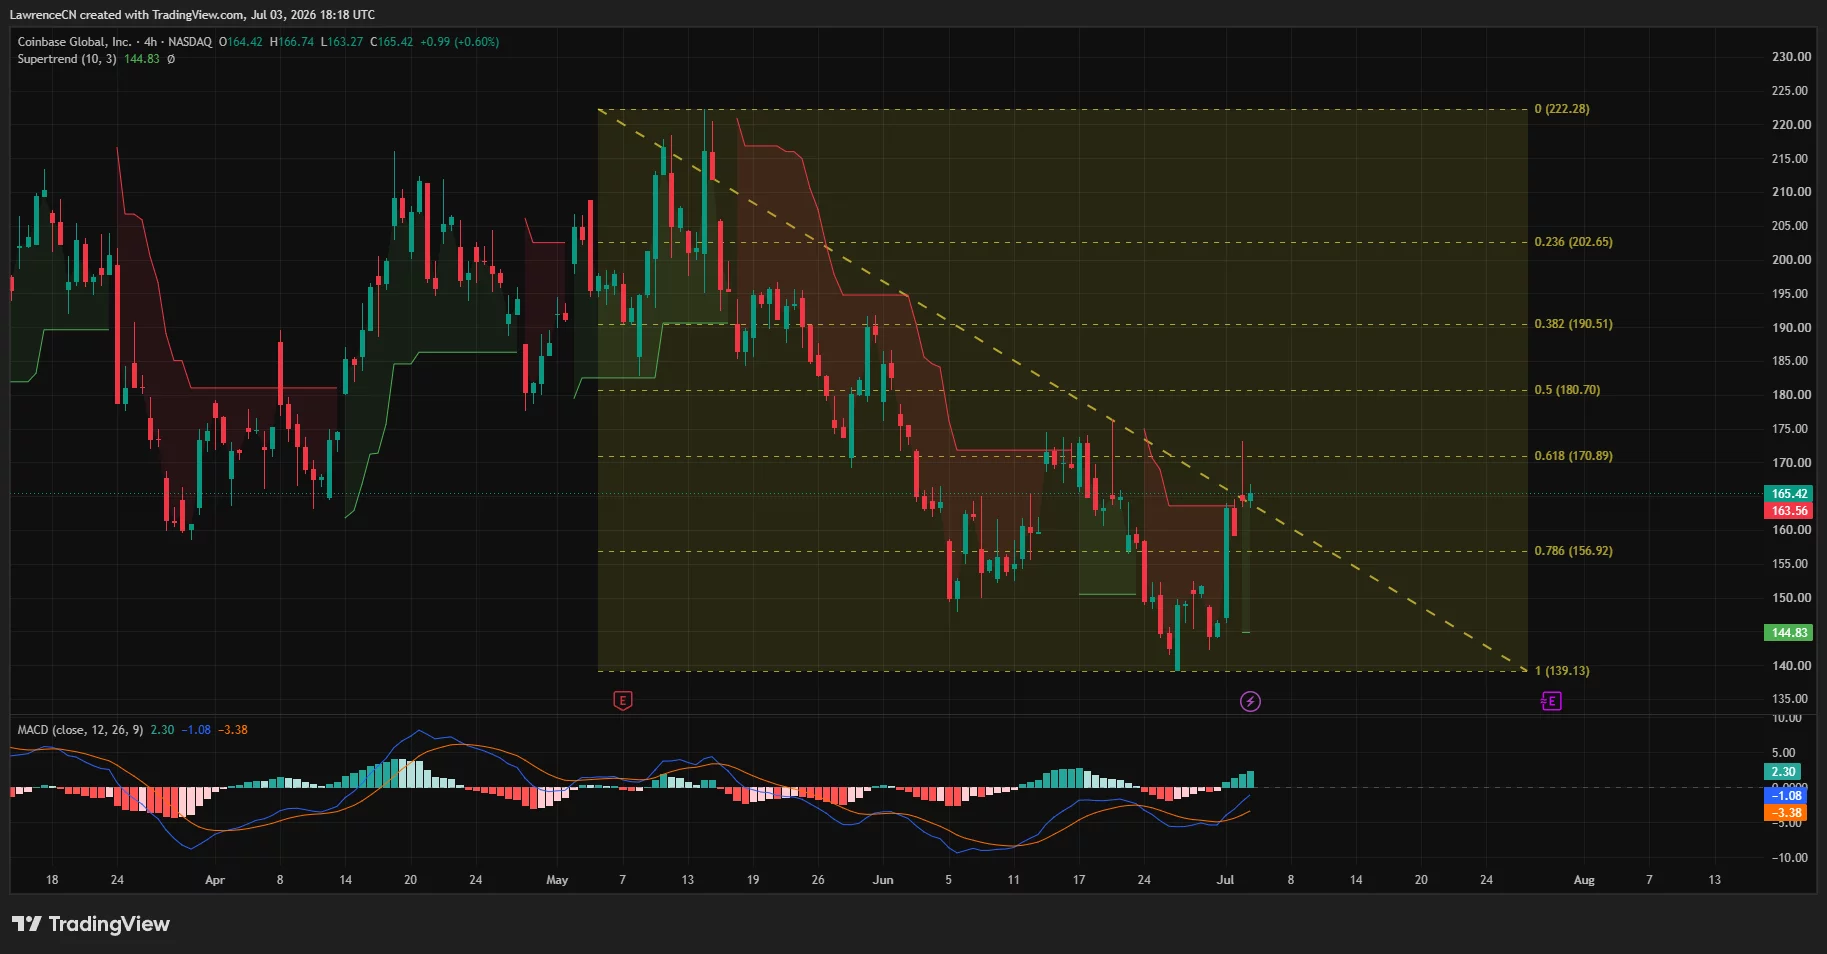This screenshot has width=1827, height=954.
Task: Click the Fibonacci 1 (139.13) level label
Action: [1562, 671]
